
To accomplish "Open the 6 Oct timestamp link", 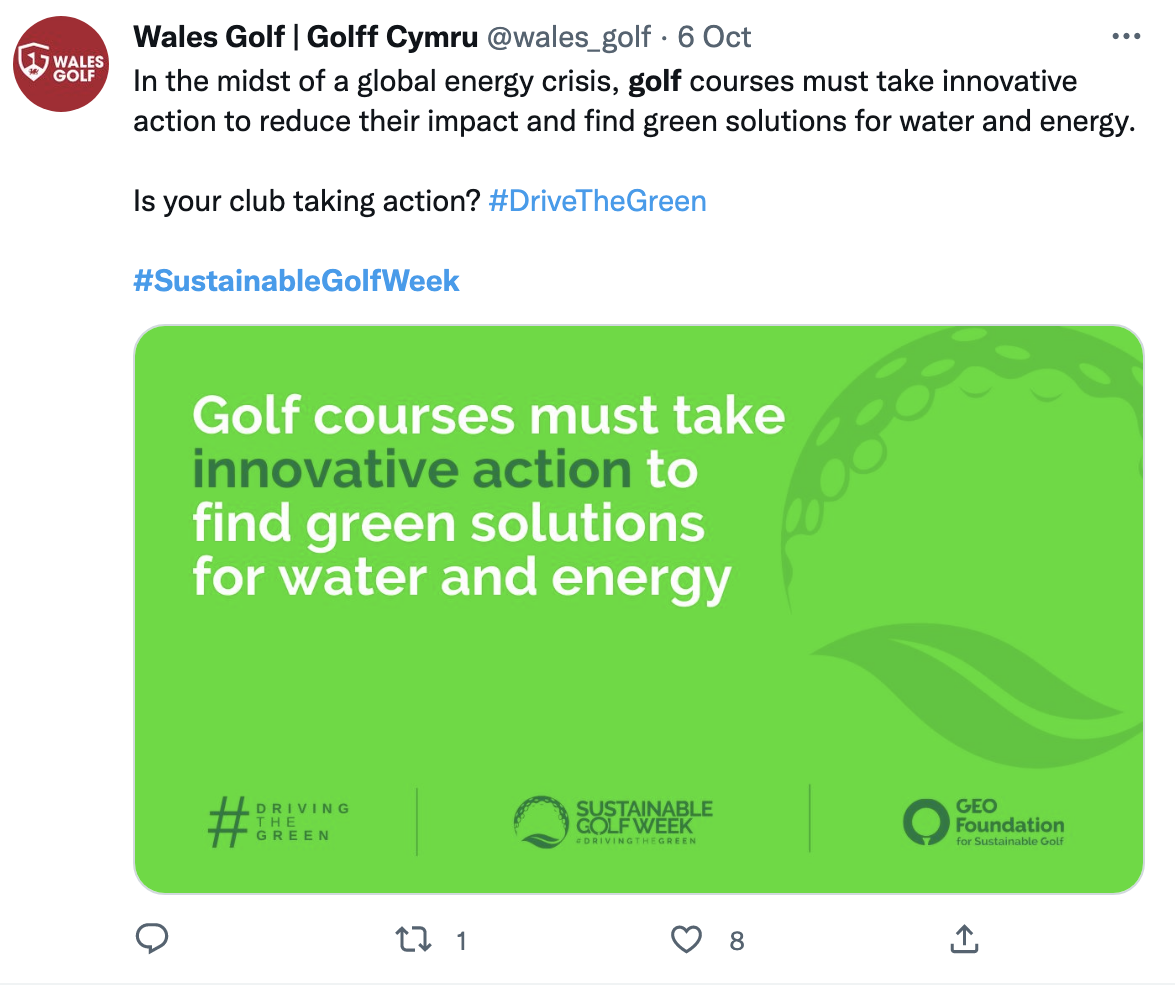I will [x=714, y=37].
